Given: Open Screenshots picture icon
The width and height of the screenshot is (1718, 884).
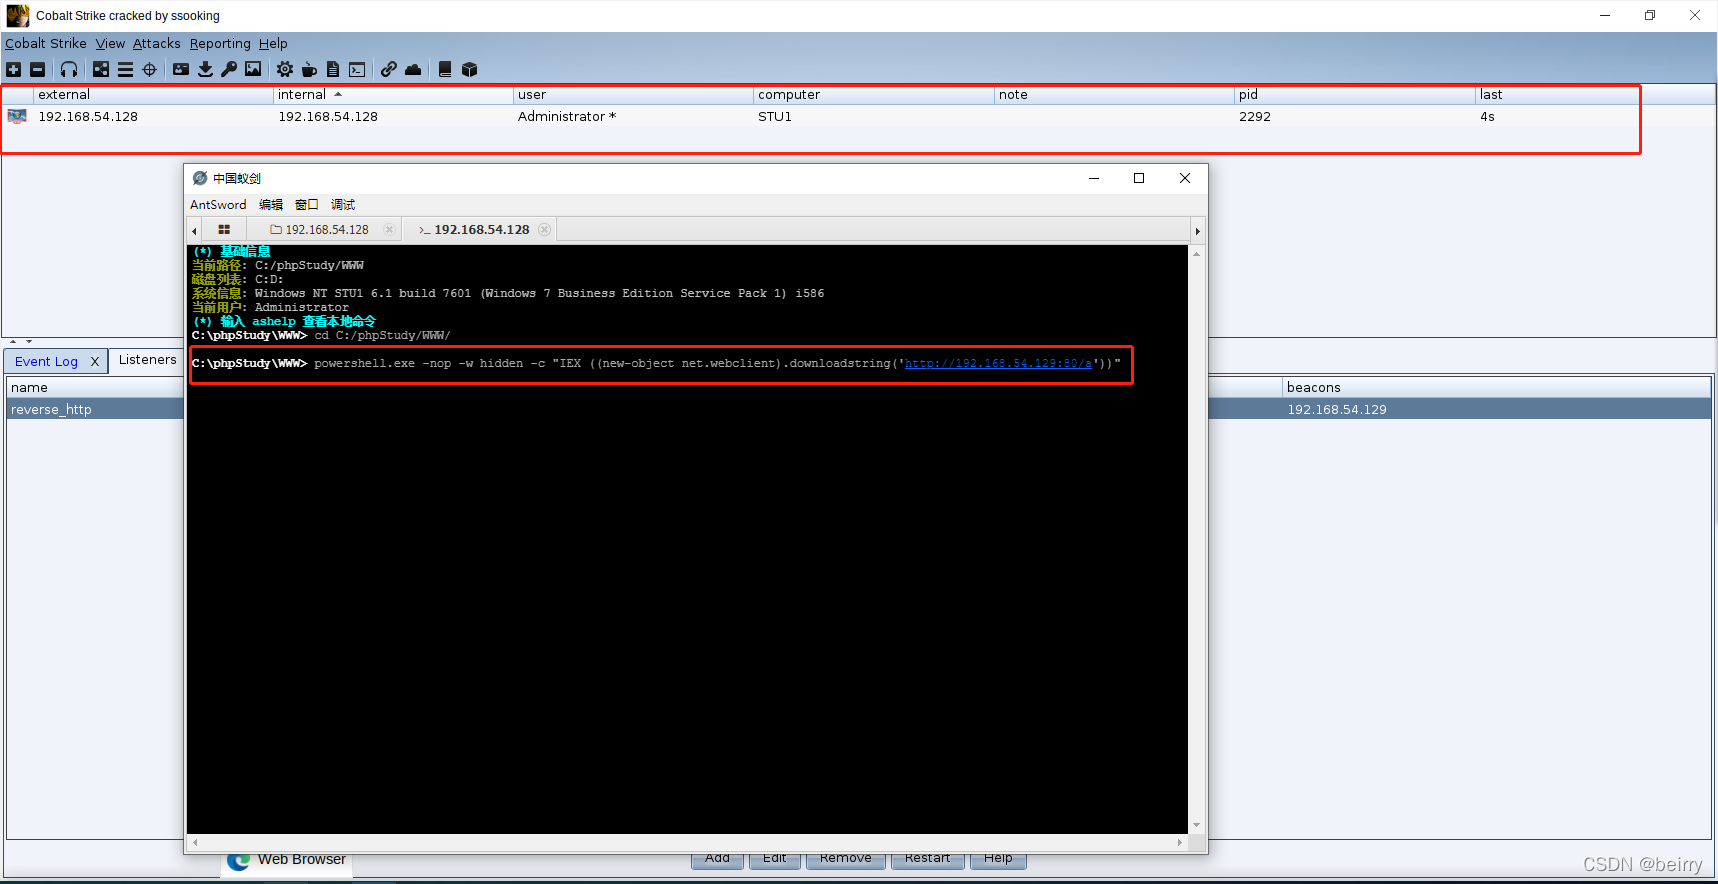Looking at the screenshot, I should pos(253,69).
